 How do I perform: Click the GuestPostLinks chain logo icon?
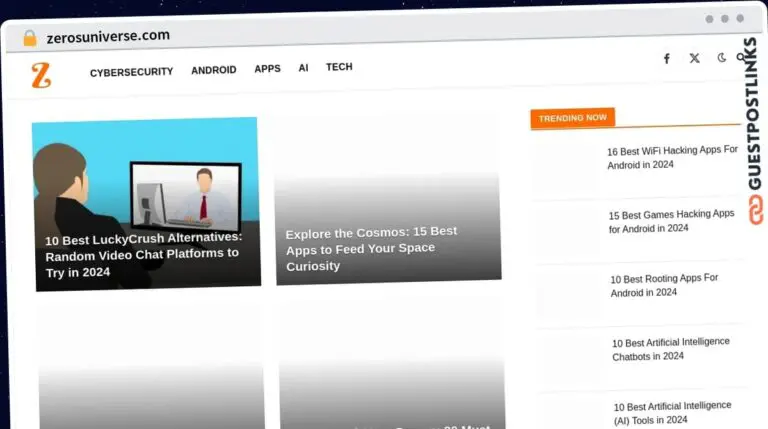click(x=755, y=211)
